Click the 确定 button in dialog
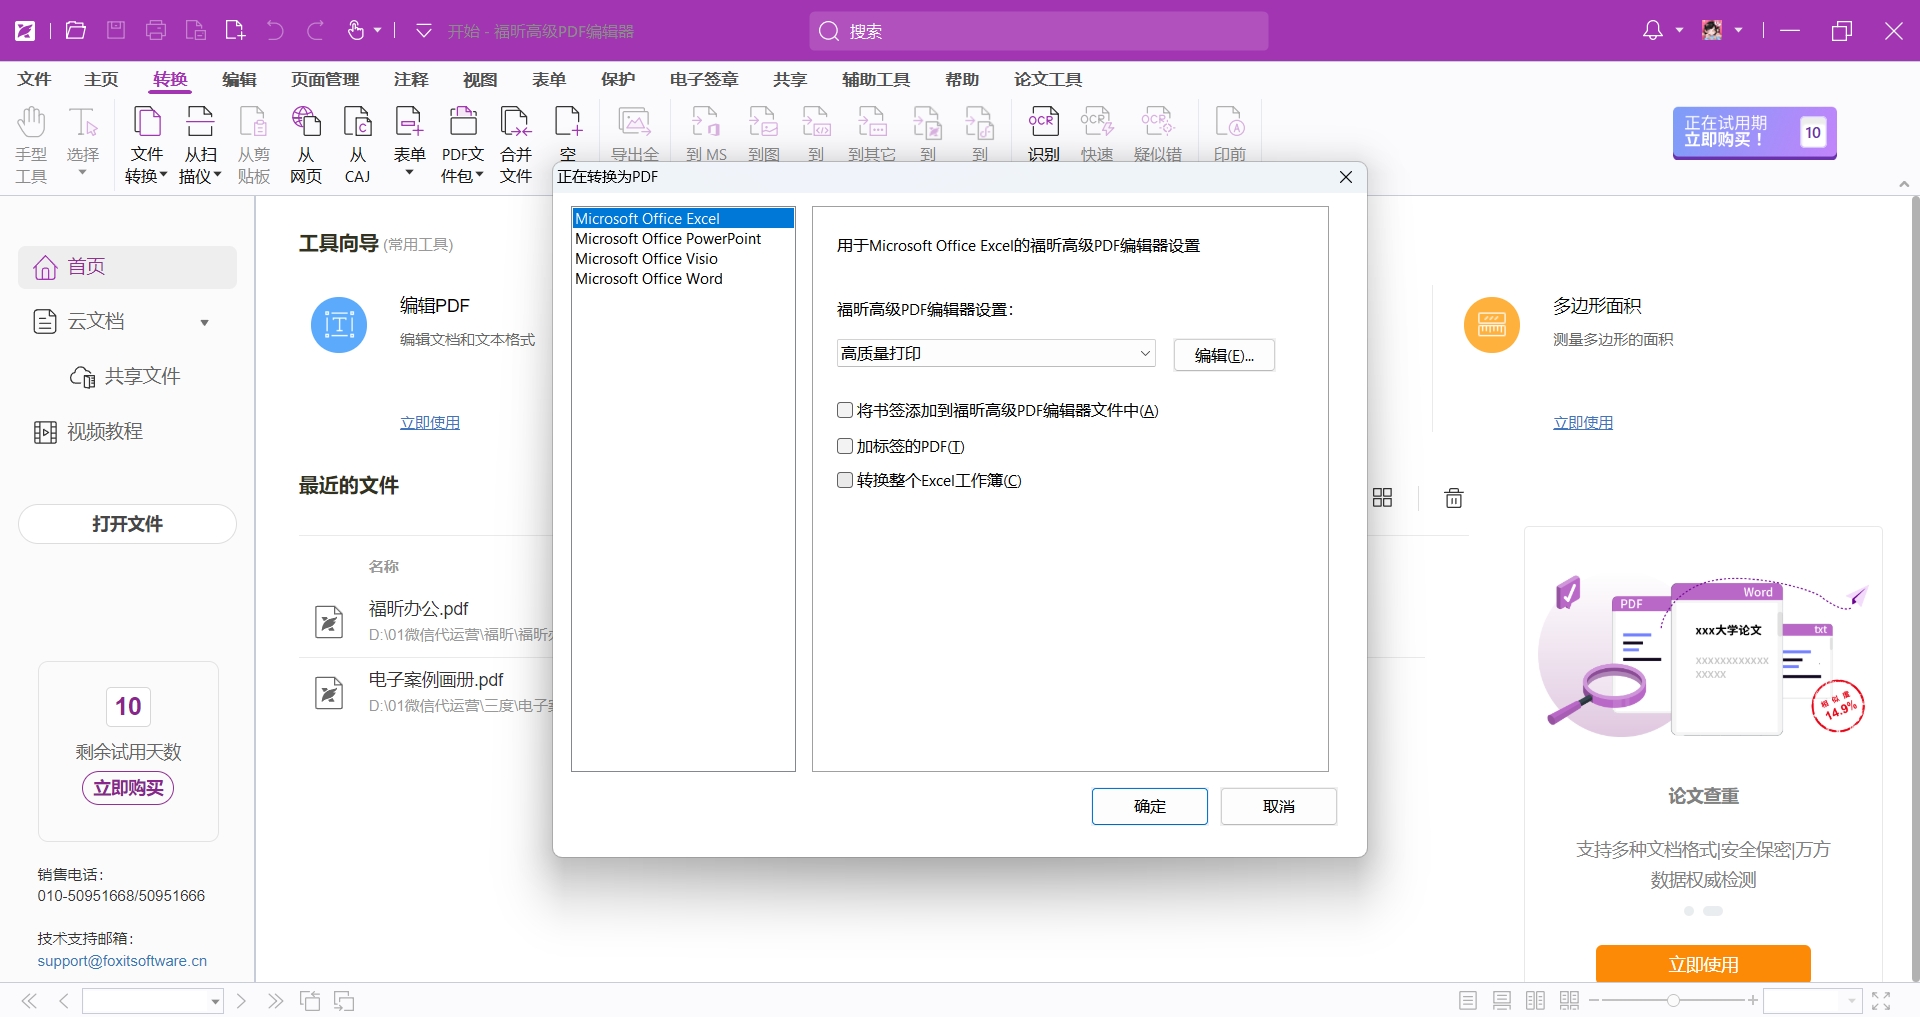 (1149, 806)
